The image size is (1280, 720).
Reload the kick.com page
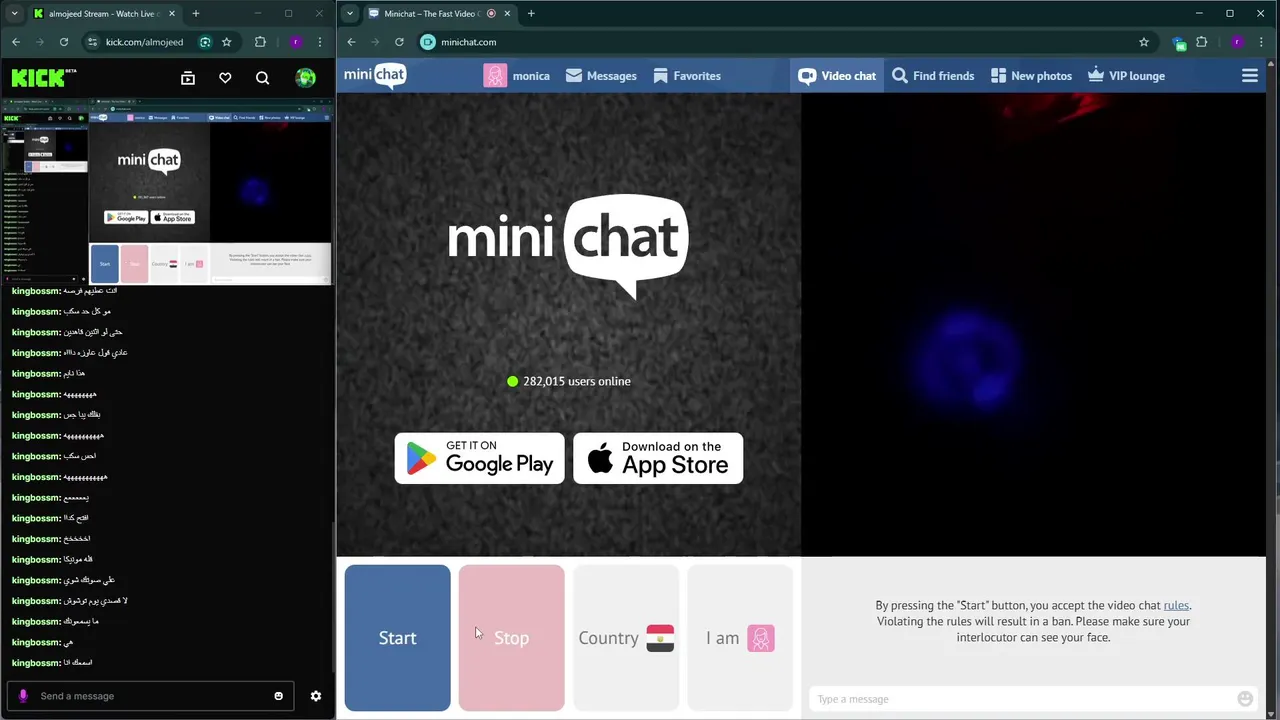64,42
